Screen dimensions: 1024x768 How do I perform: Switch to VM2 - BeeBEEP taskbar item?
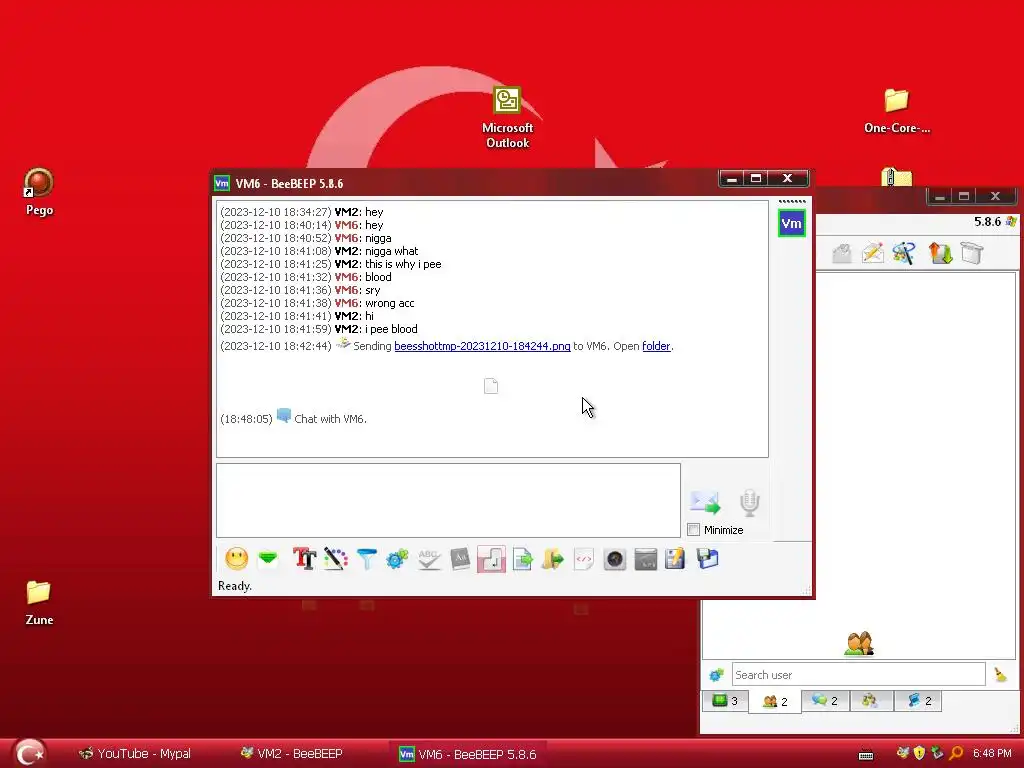click(x=292, y=754)
